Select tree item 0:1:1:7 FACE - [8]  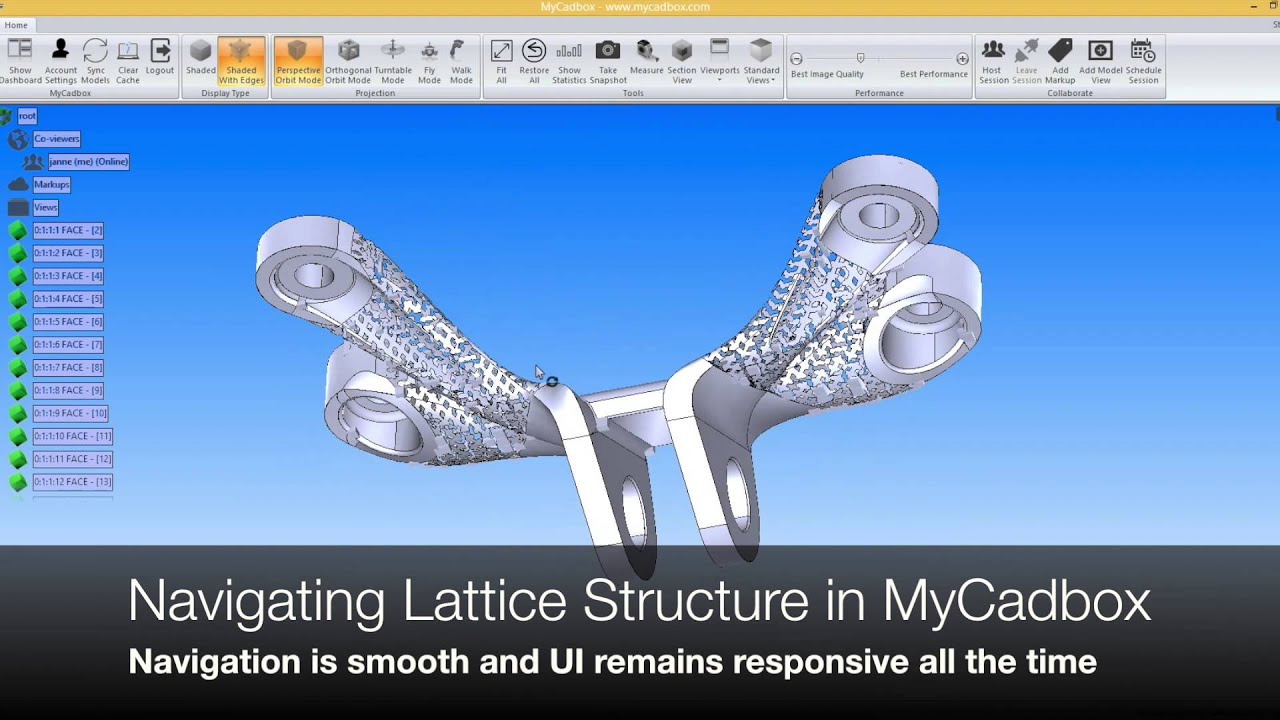pos(68,368)
